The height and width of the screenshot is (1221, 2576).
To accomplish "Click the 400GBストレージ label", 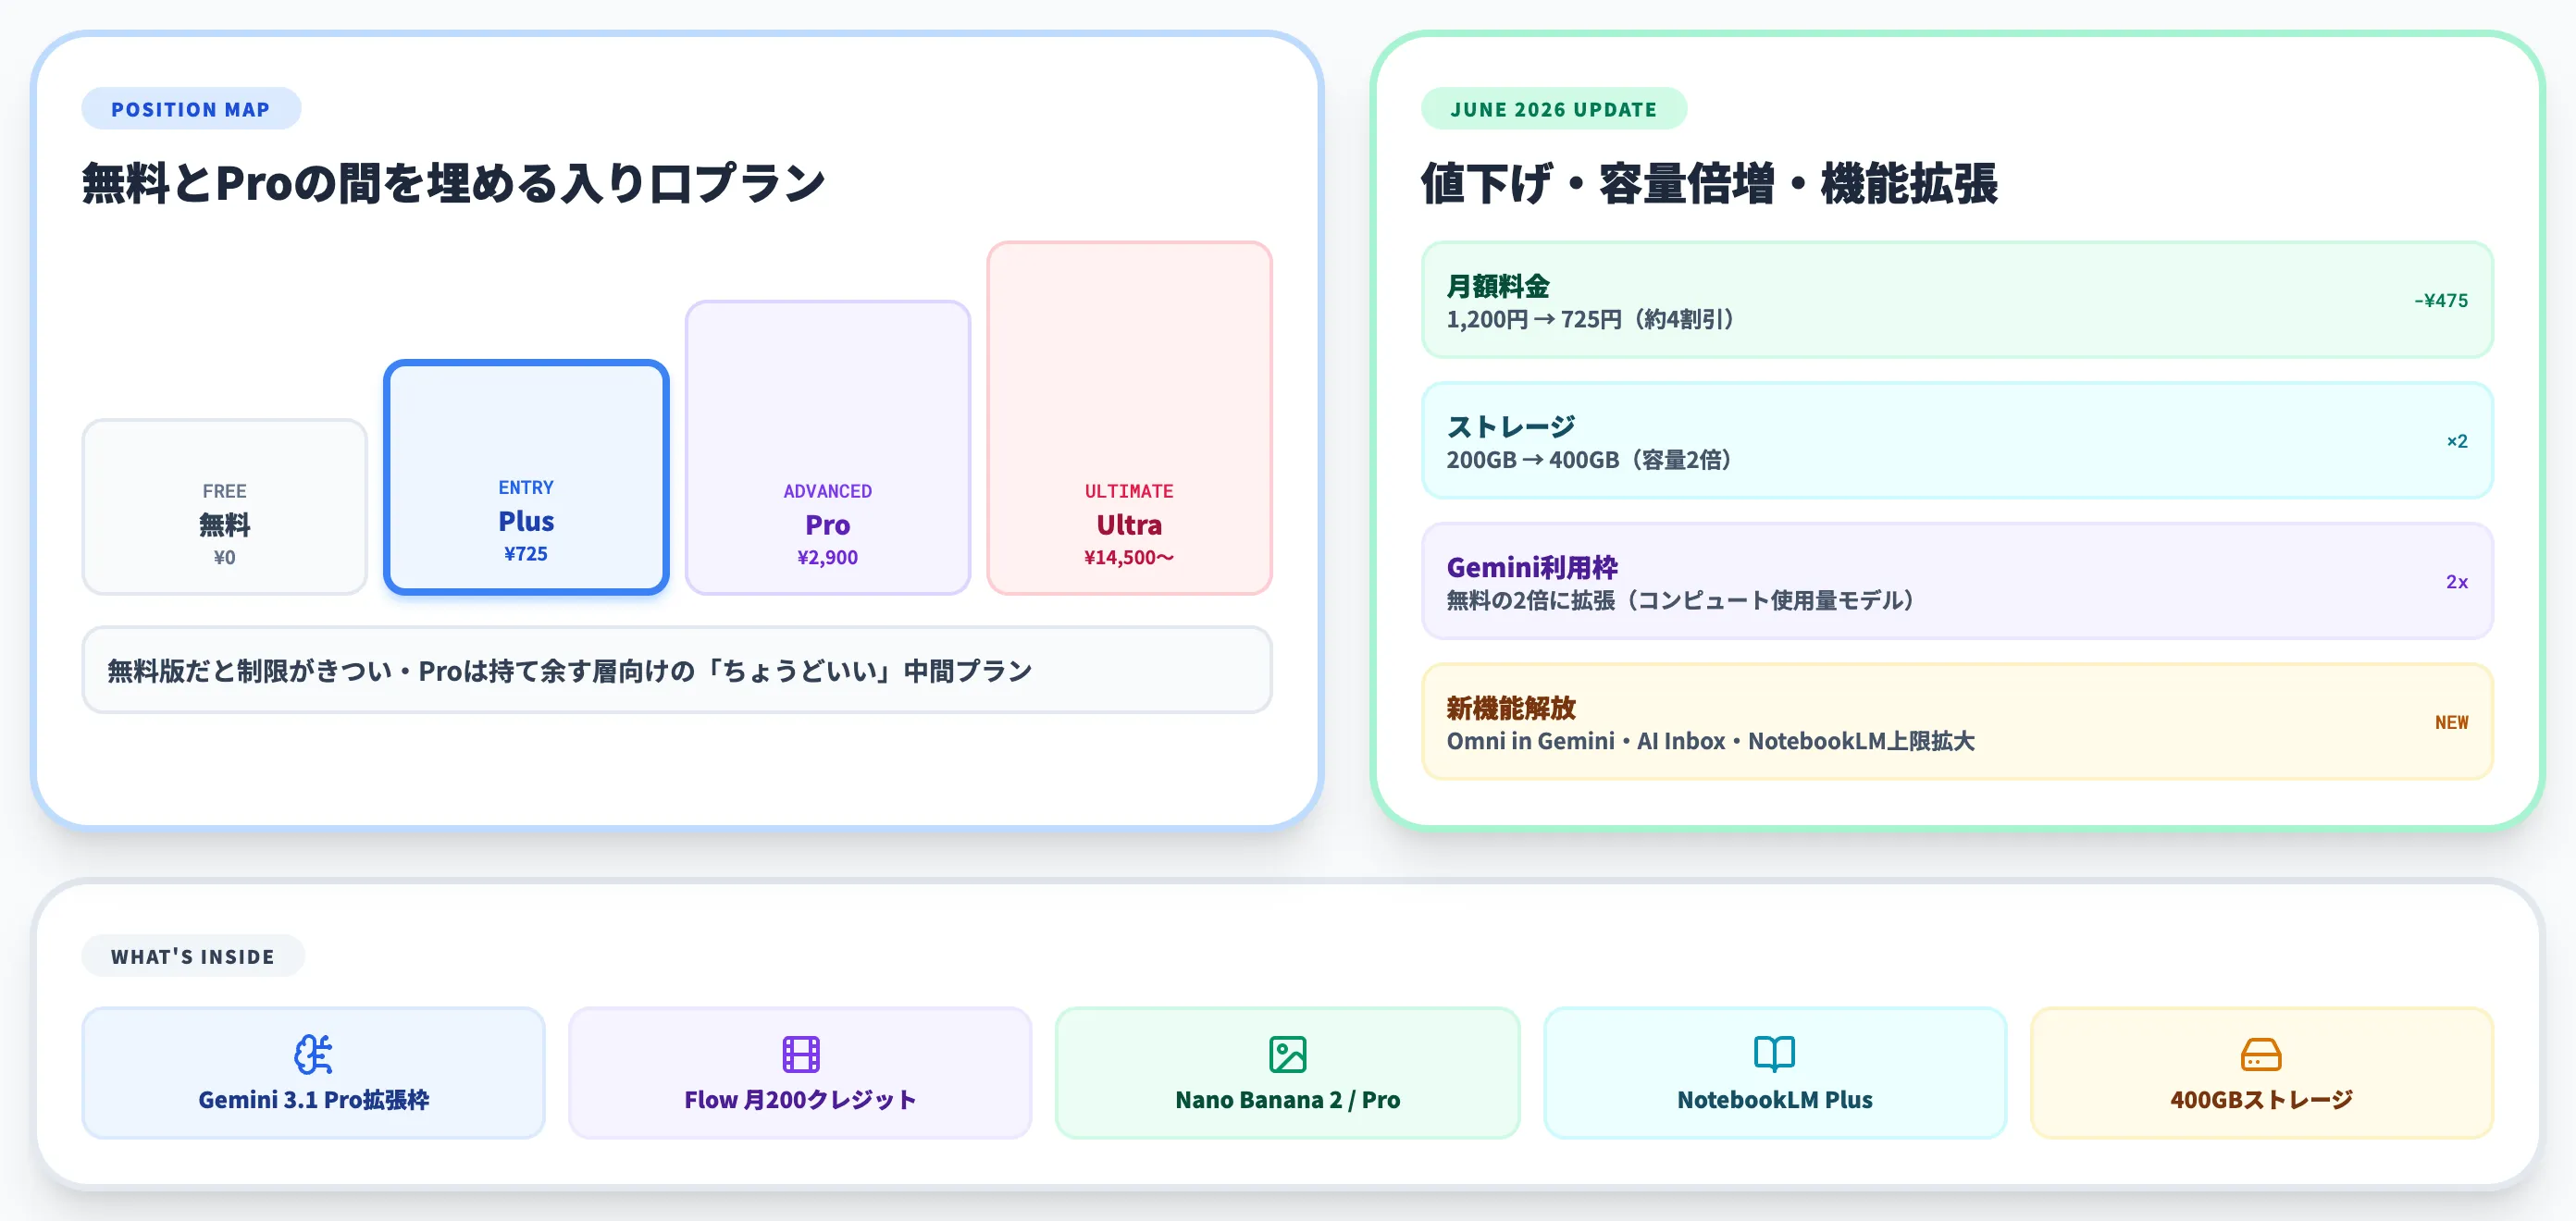I will tap(2261, 1099).
